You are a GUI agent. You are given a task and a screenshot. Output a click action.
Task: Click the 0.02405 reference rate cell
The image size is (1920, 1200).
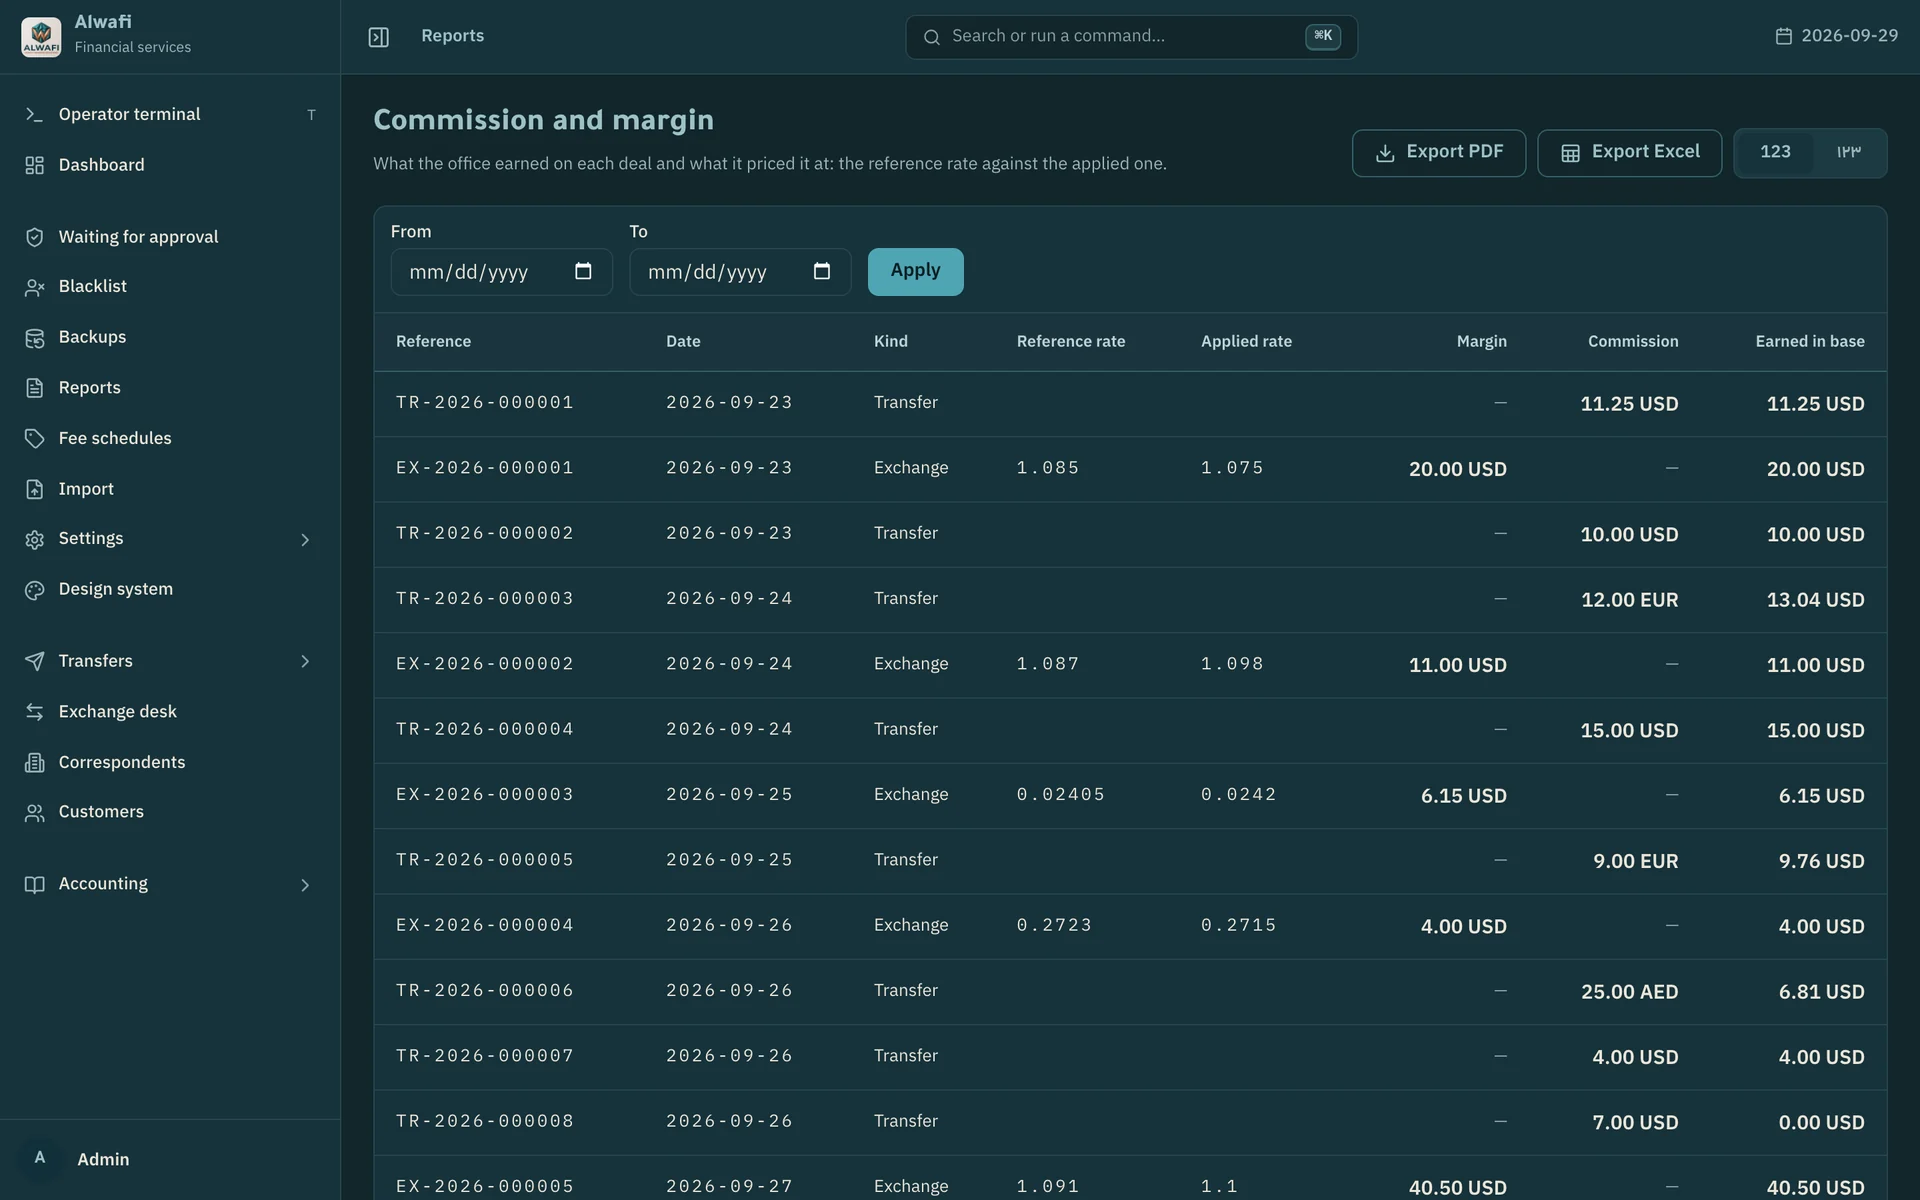[x=1061, y=795]
